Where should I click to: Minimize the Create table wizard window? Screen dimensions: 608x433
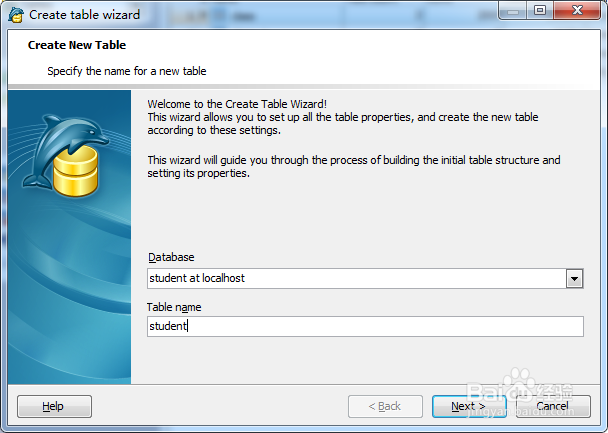coord(513,11)
